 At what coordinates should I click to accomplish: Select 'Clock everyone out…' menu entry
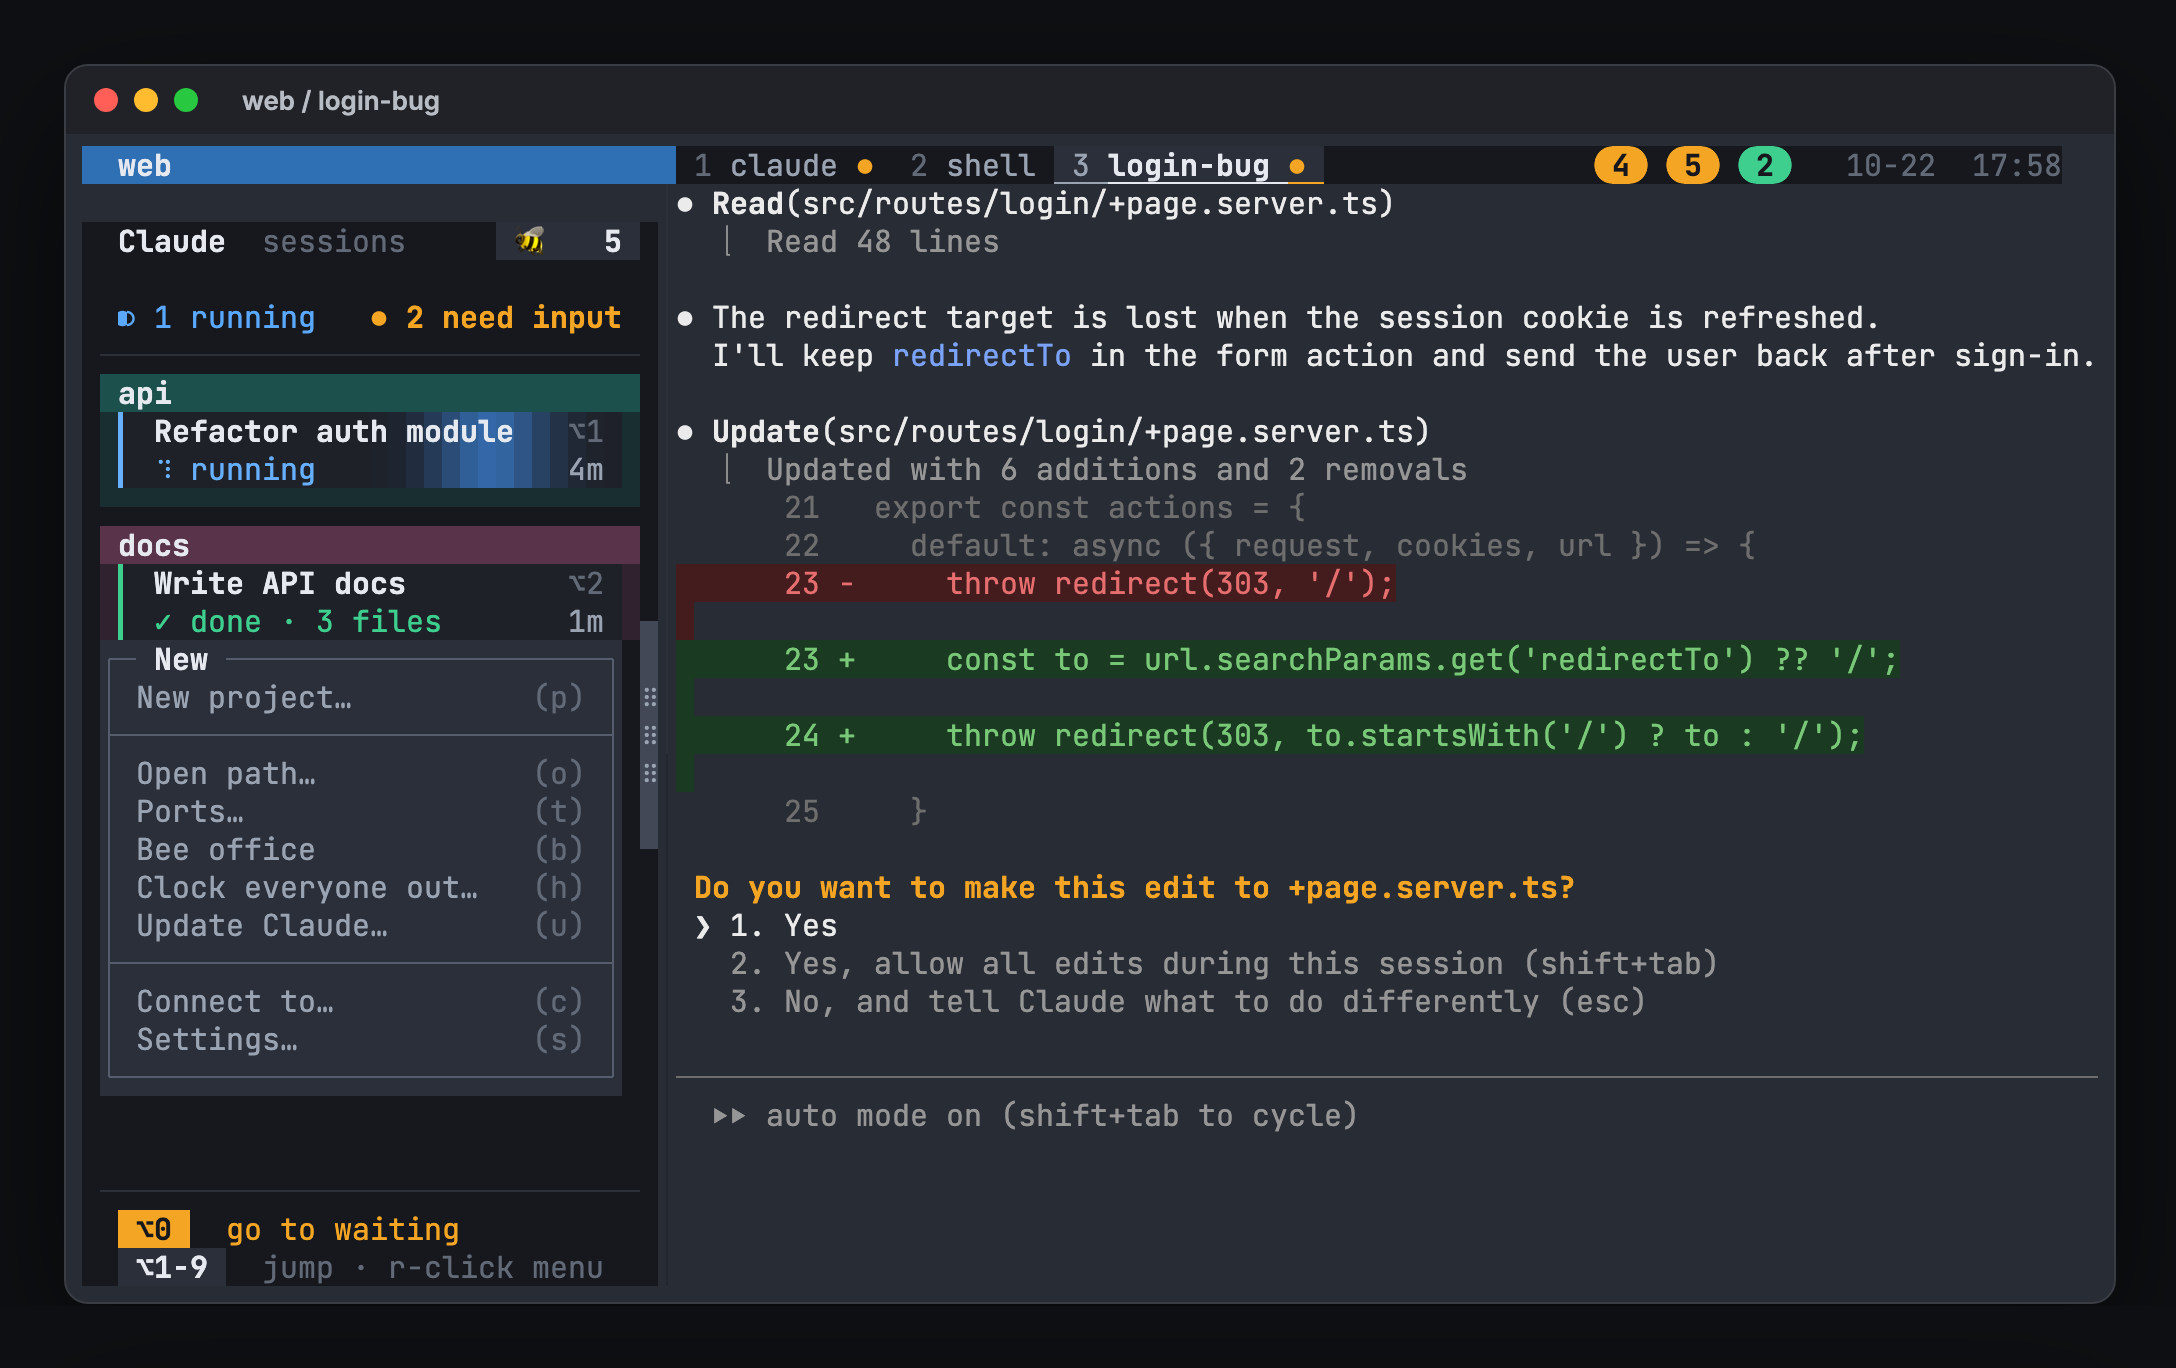click(360, 888)
